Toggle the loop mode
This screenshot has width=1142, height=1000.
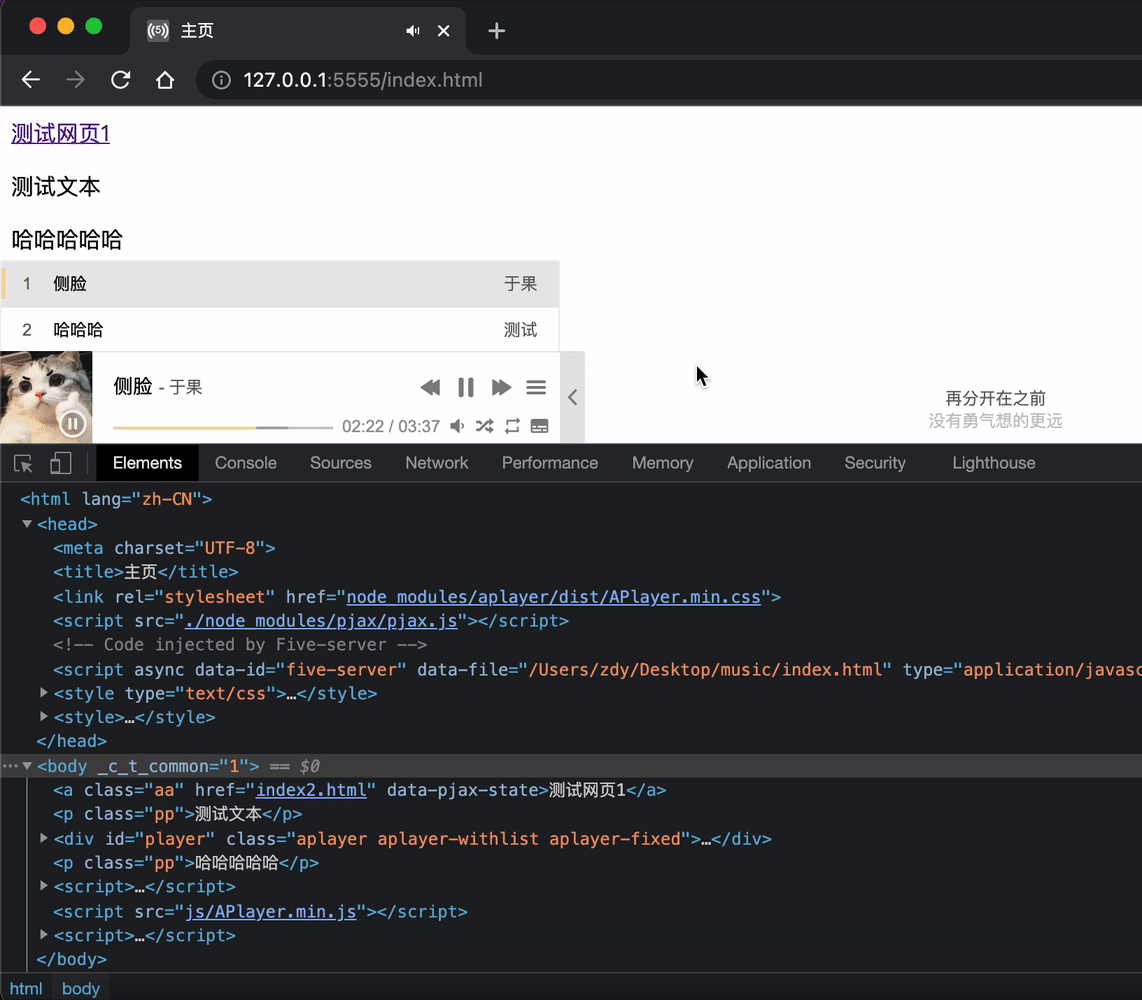click(512, 426)
